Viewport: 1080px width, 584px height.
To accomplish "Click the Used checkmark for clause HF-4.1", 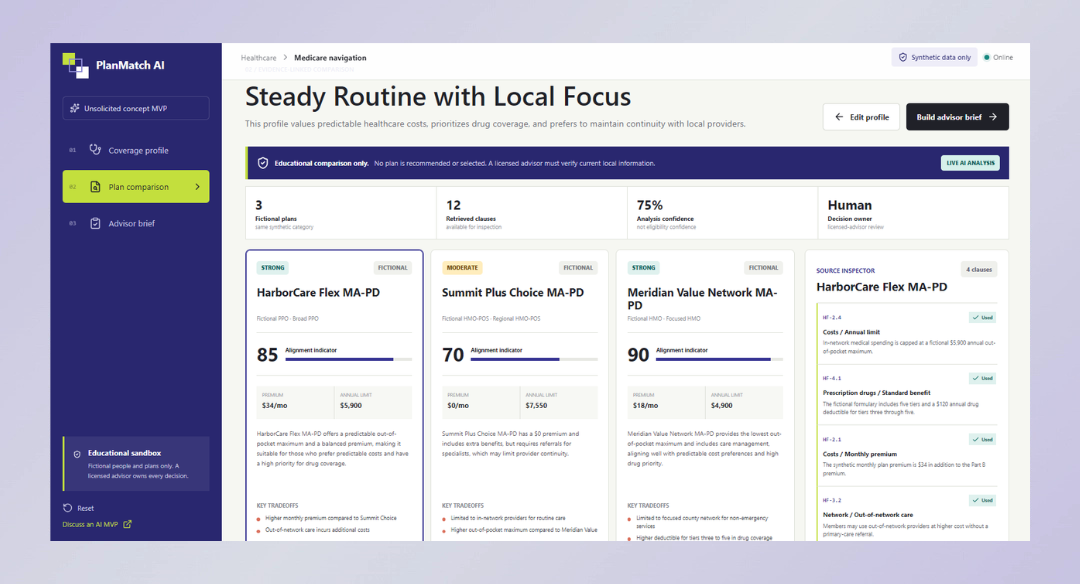I will [x=976, y=378].
